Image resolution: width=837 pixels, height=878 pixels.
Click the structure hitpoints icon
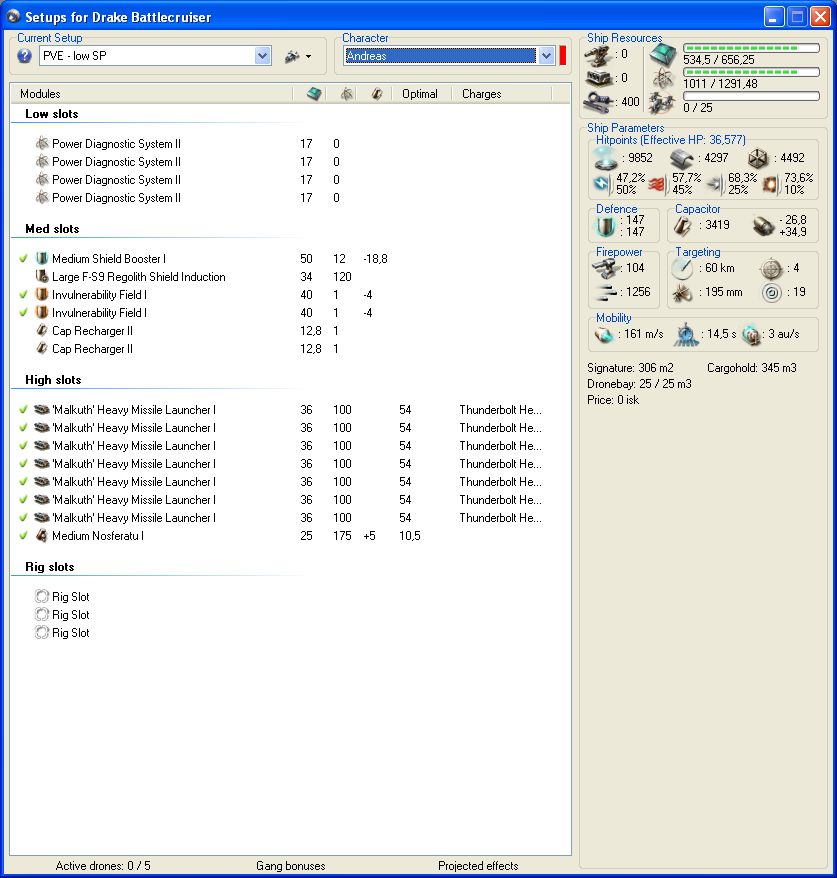click(758, 158)
